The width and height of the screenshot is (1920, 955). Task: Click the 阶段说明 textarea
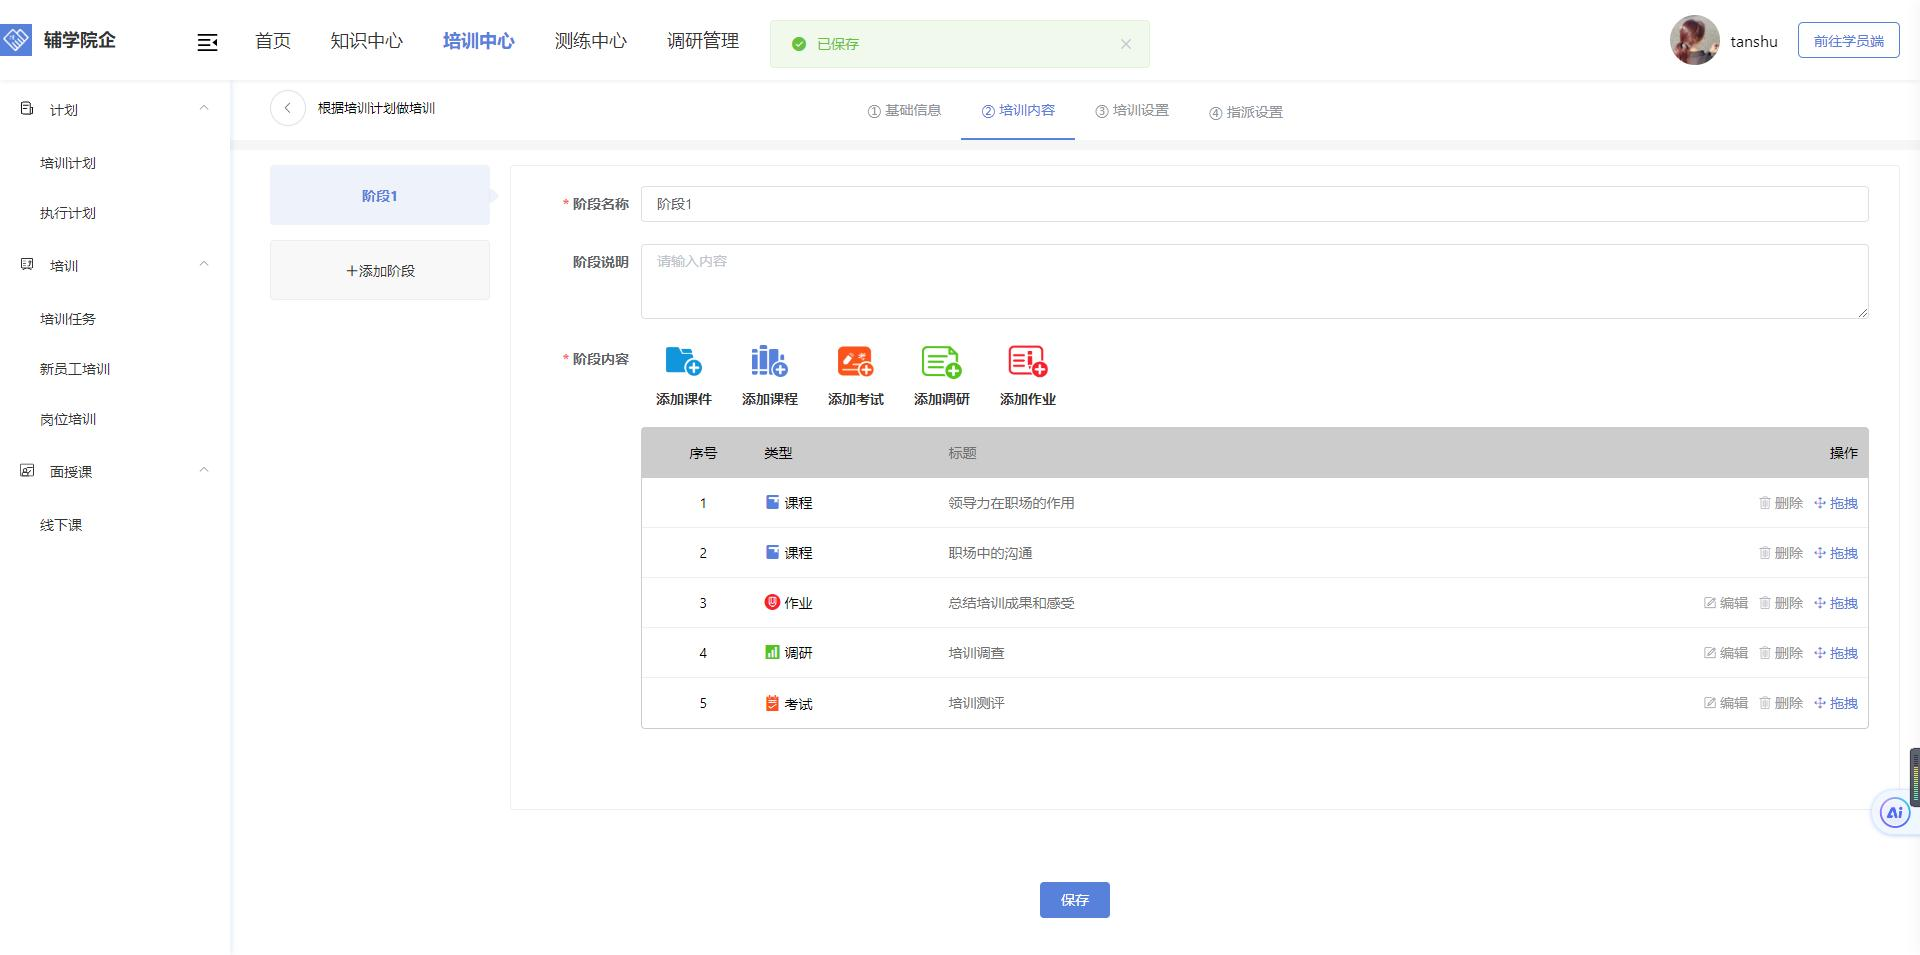1254,282
